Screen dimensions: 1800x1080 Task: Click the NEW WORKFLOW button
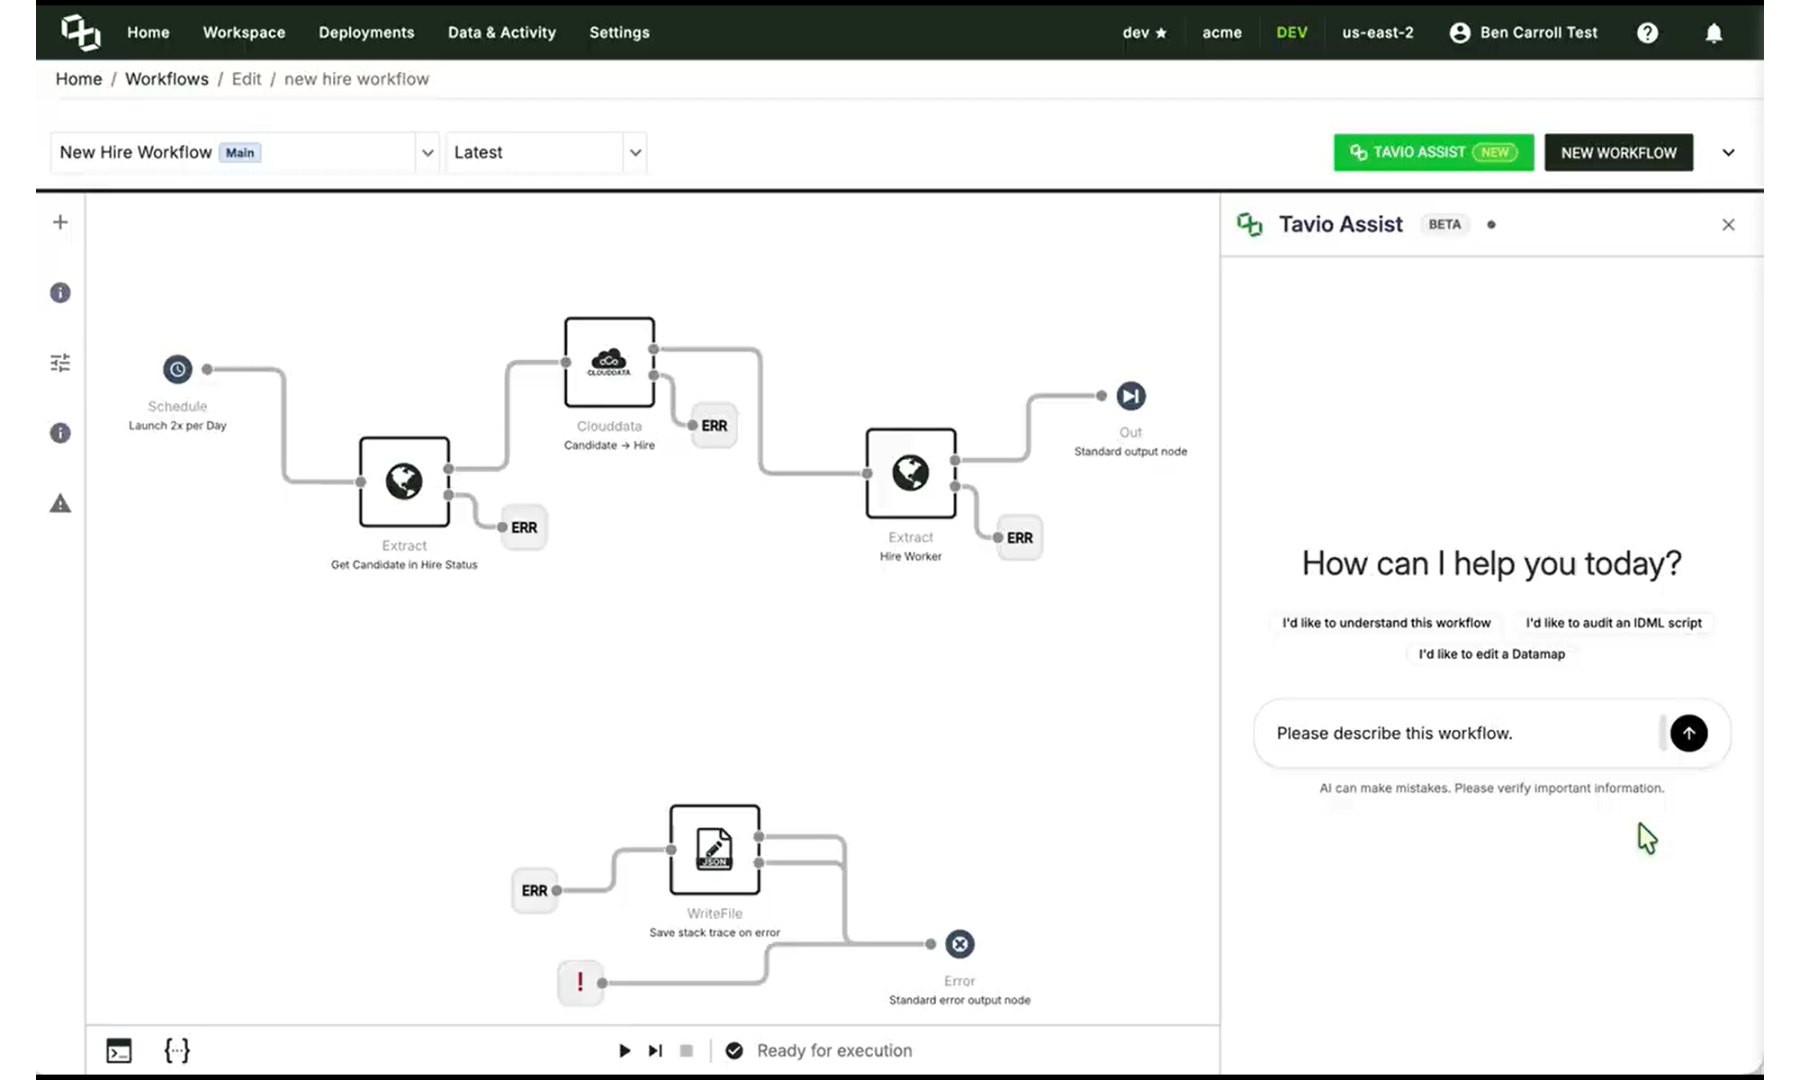click(1618, 152)
